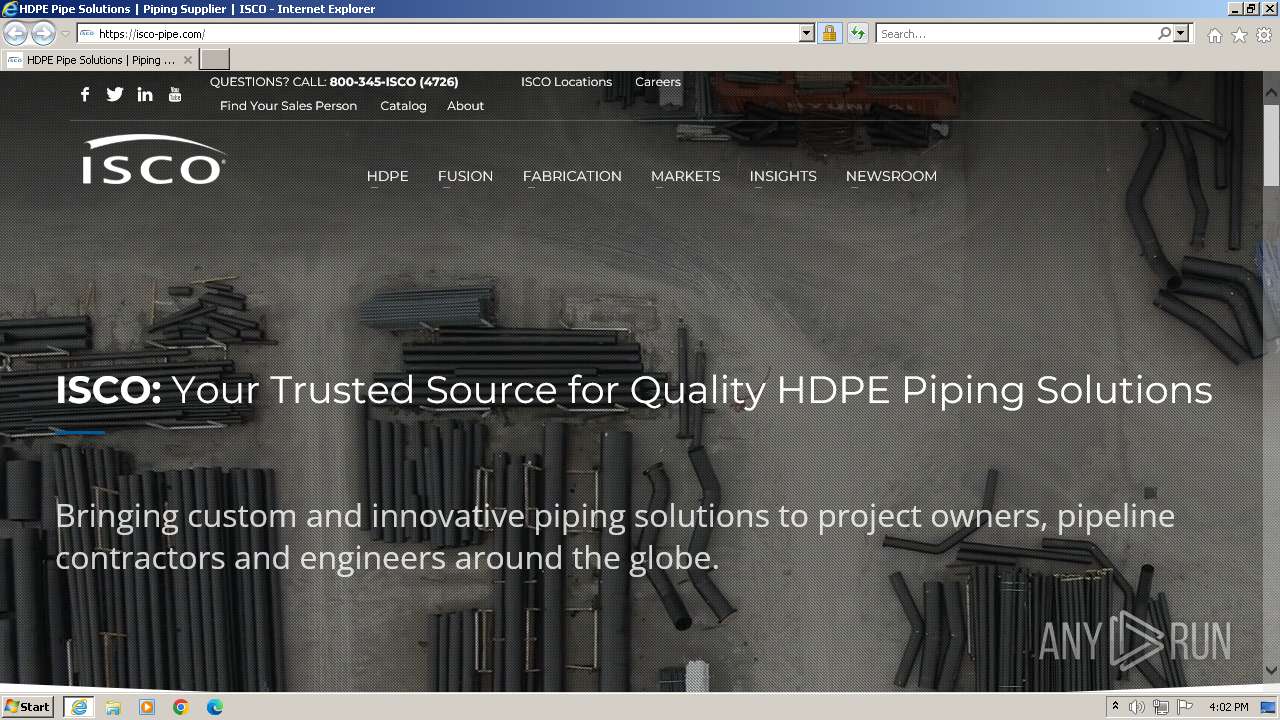The width and height of the screenshot is (1280, 720).
Task: Close the HDPE Pipe Solutions tab
Action: (x=188, y=60)
